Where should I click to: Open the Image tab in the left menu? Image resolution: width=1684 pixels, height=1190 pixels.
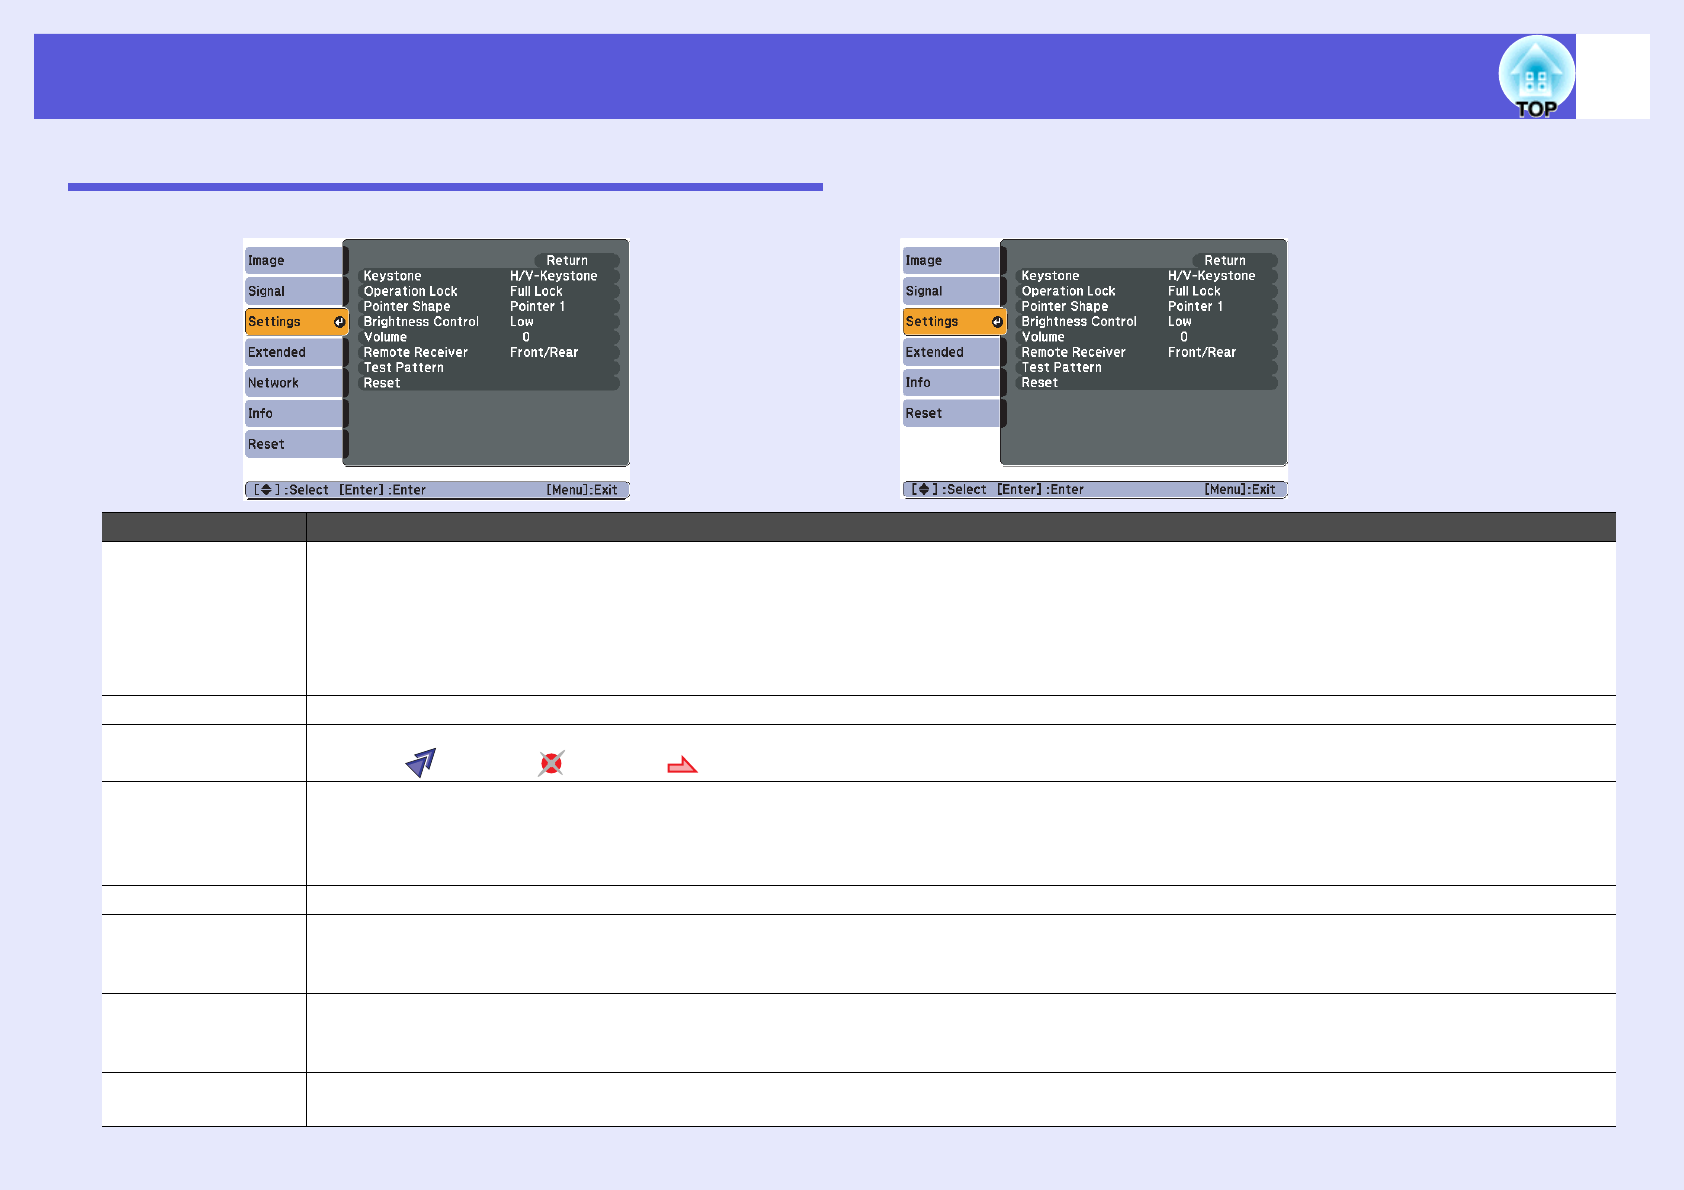[294, 261]
